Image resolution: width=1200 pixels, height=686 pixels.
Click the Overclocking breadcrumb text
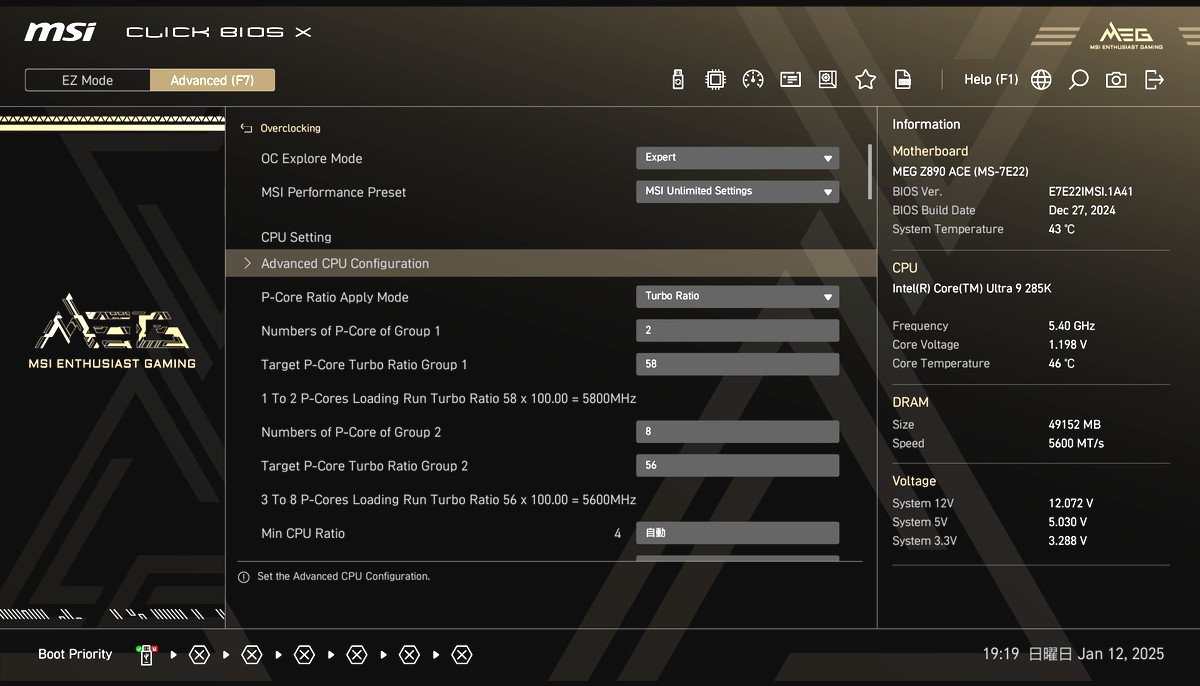[290, 128]
